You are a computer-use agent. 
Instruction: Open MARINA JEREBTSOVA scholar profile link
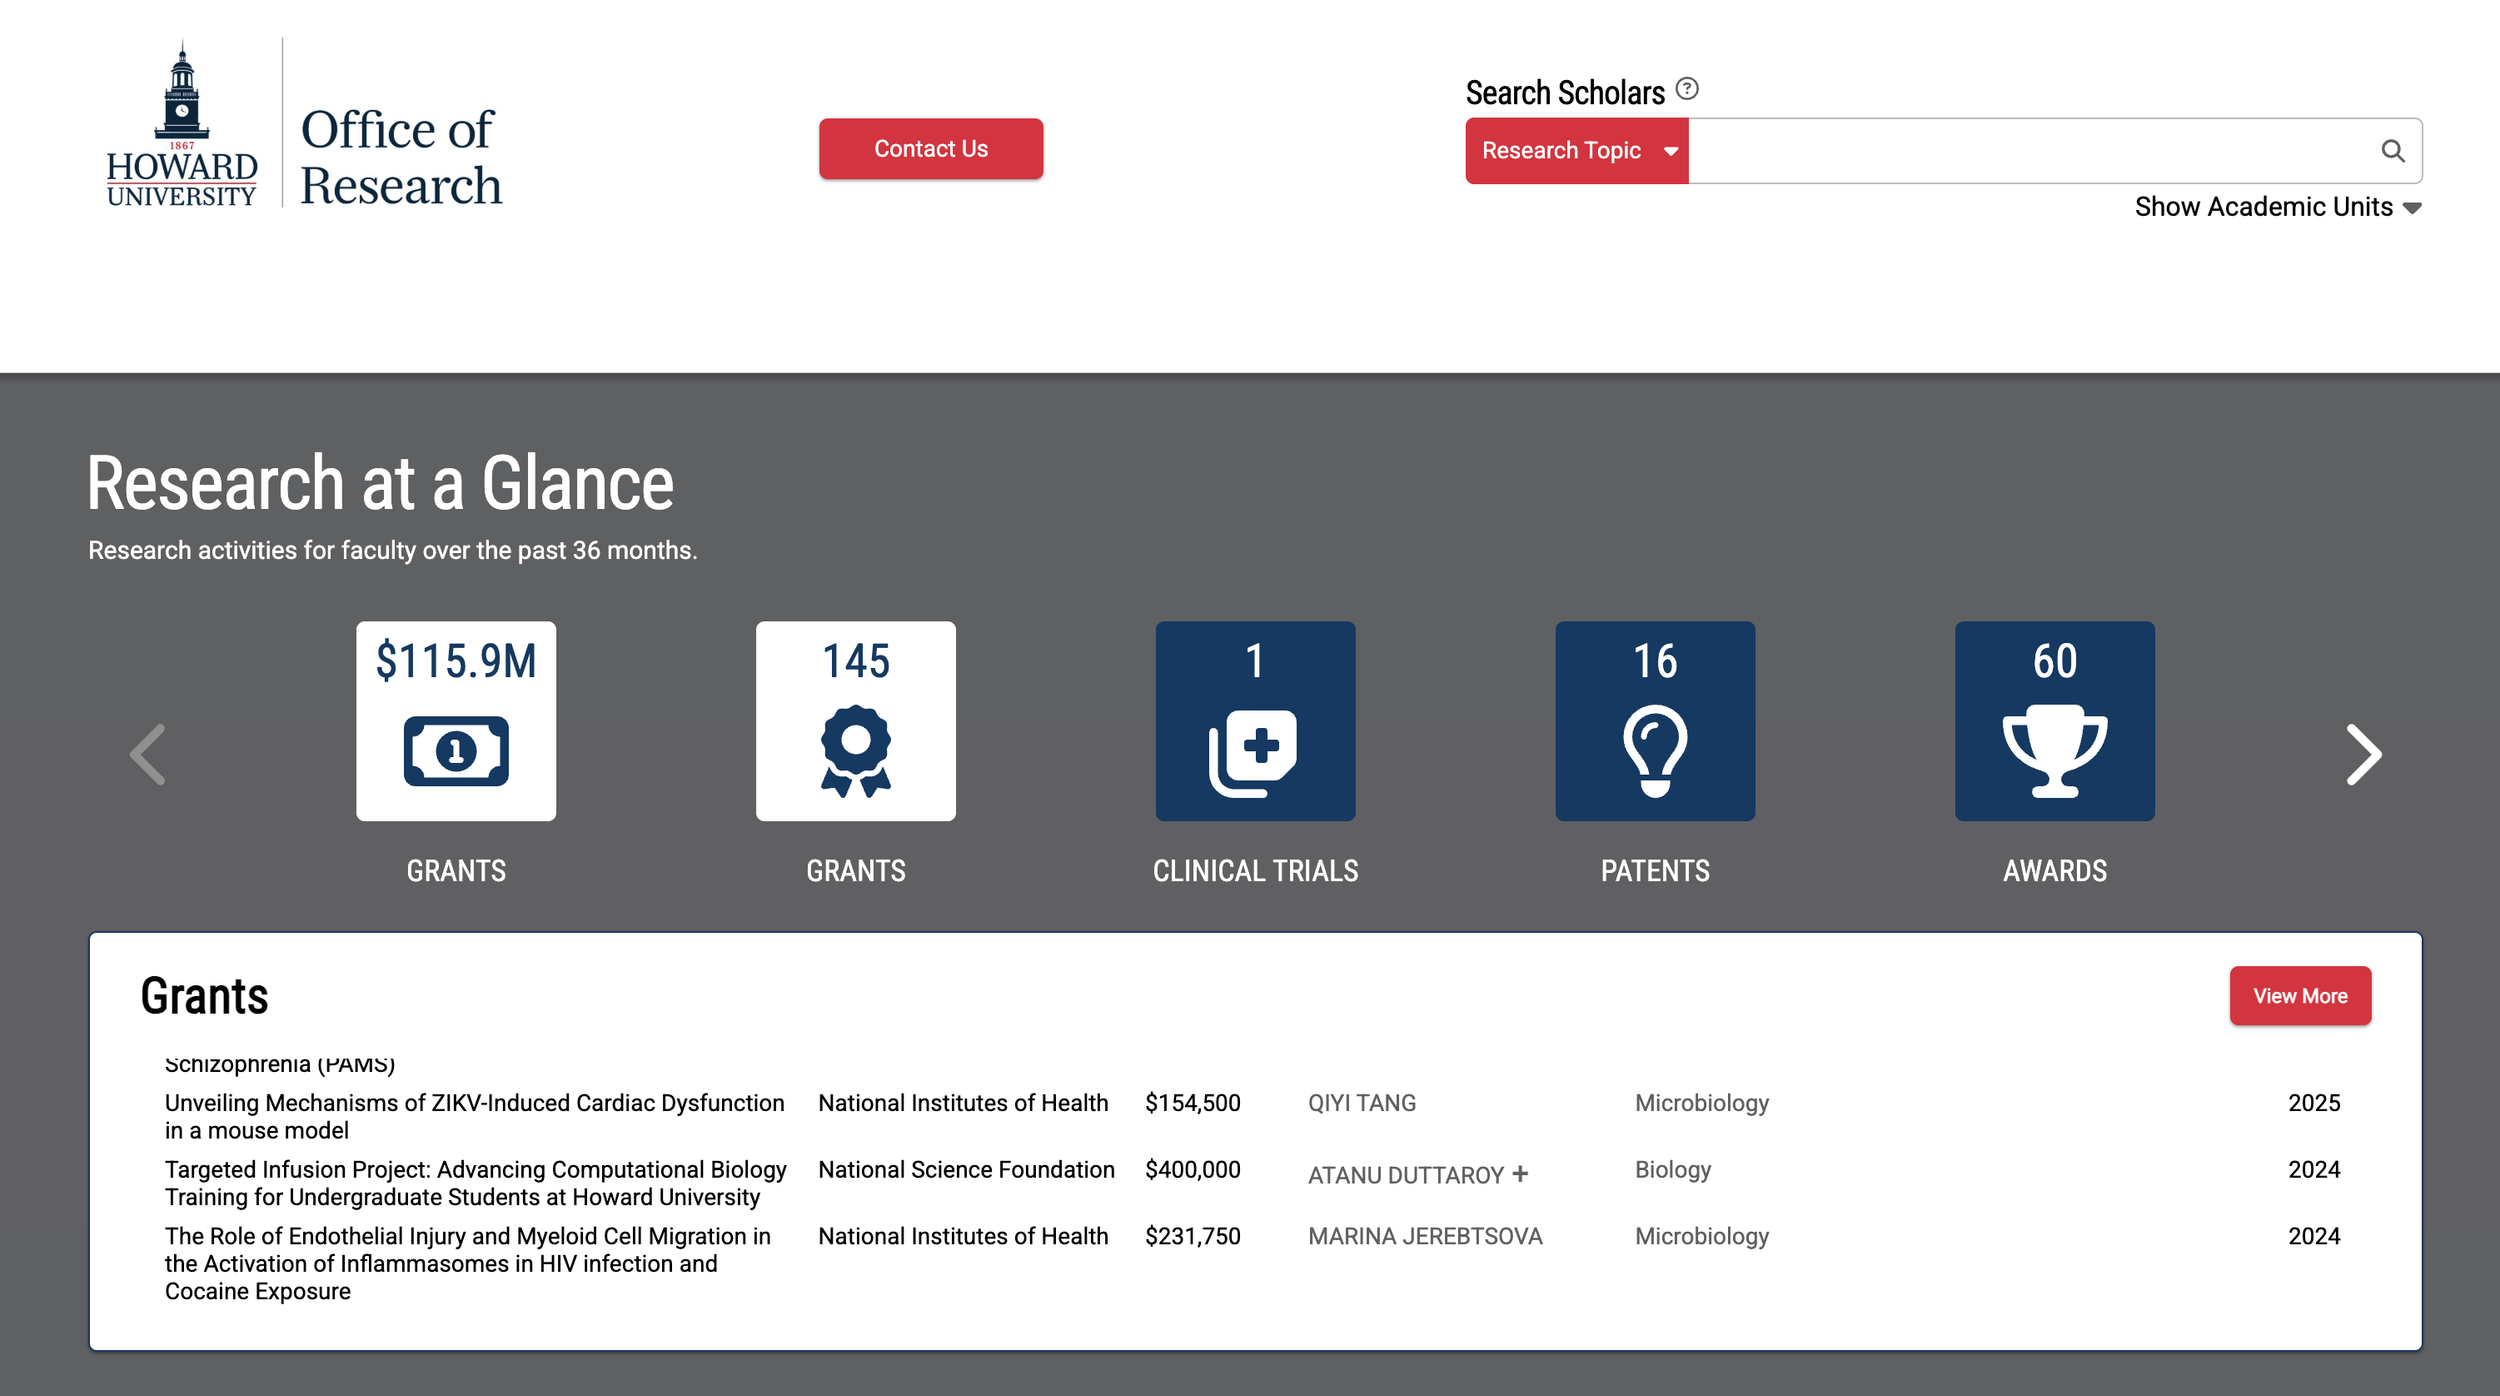tap(1424, 1236)
